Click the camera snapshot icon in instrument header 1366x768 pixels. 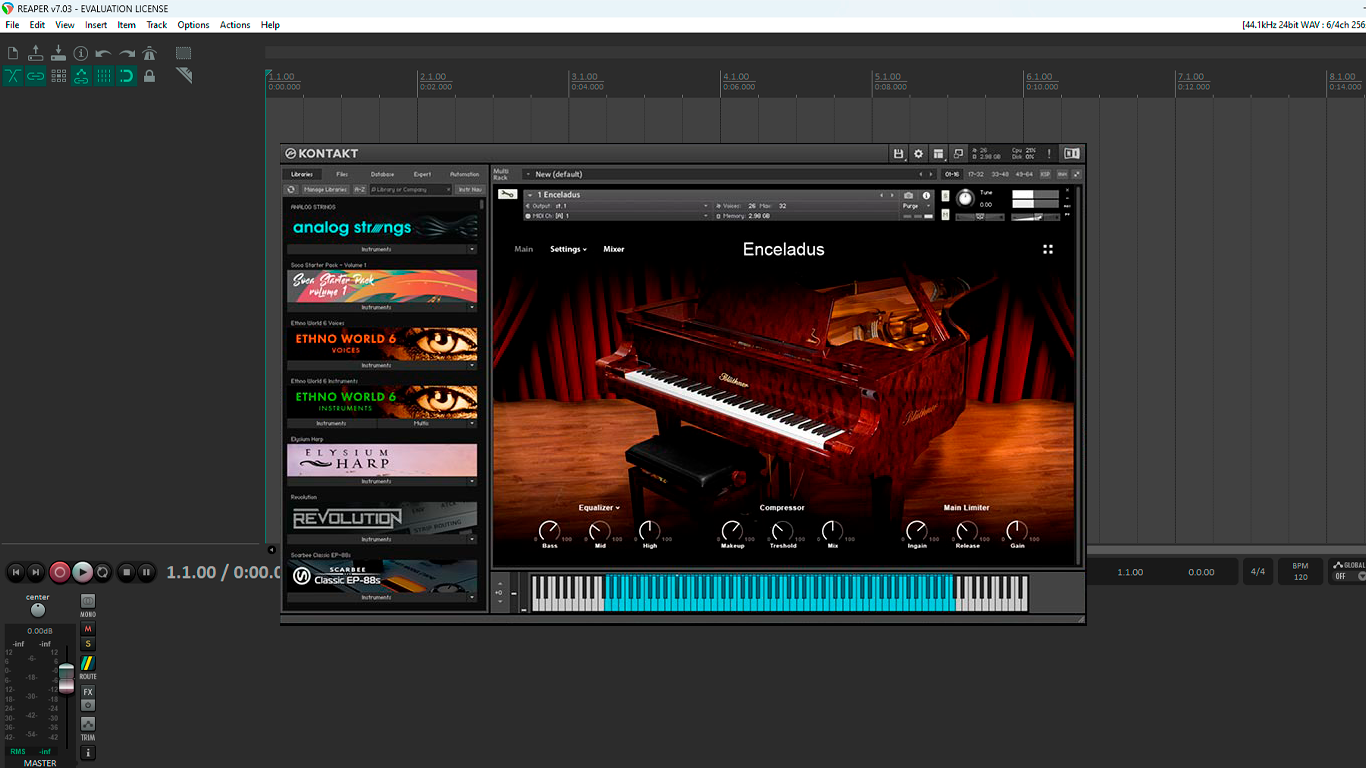click(908, 195)
